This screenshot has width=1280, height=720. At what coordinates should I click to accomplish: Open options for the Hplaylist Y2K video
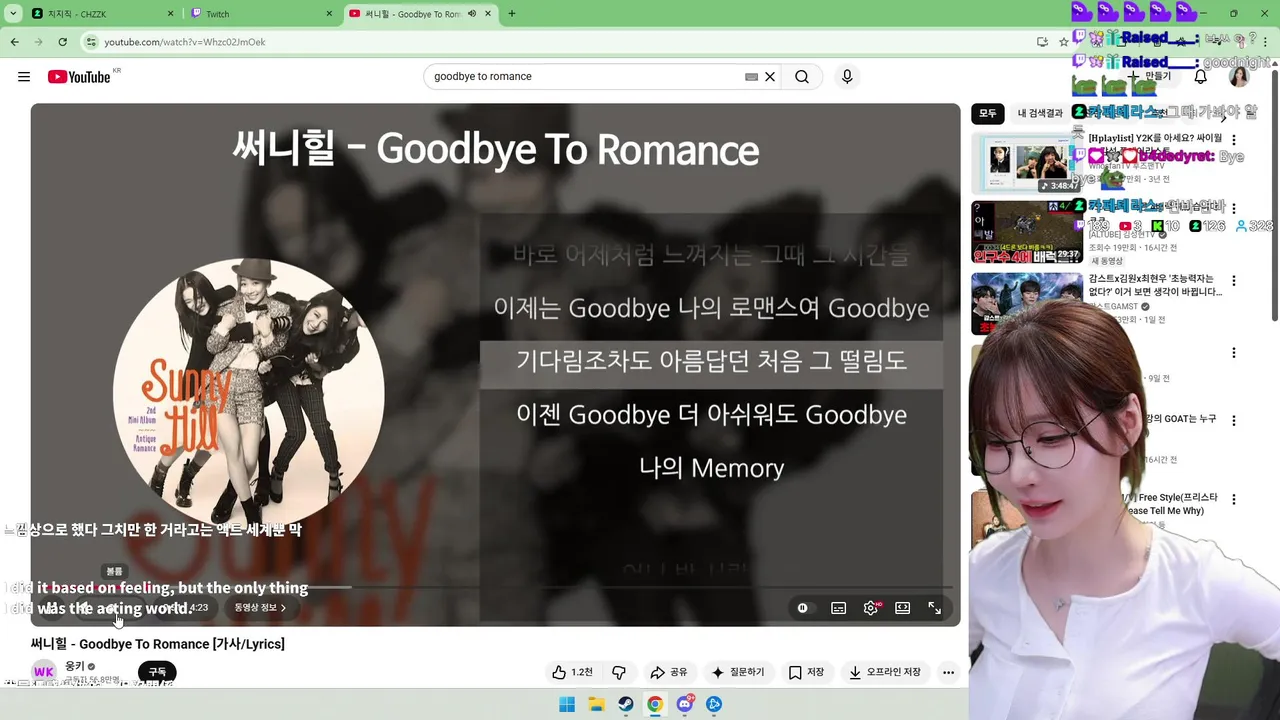coord(1234,140)
